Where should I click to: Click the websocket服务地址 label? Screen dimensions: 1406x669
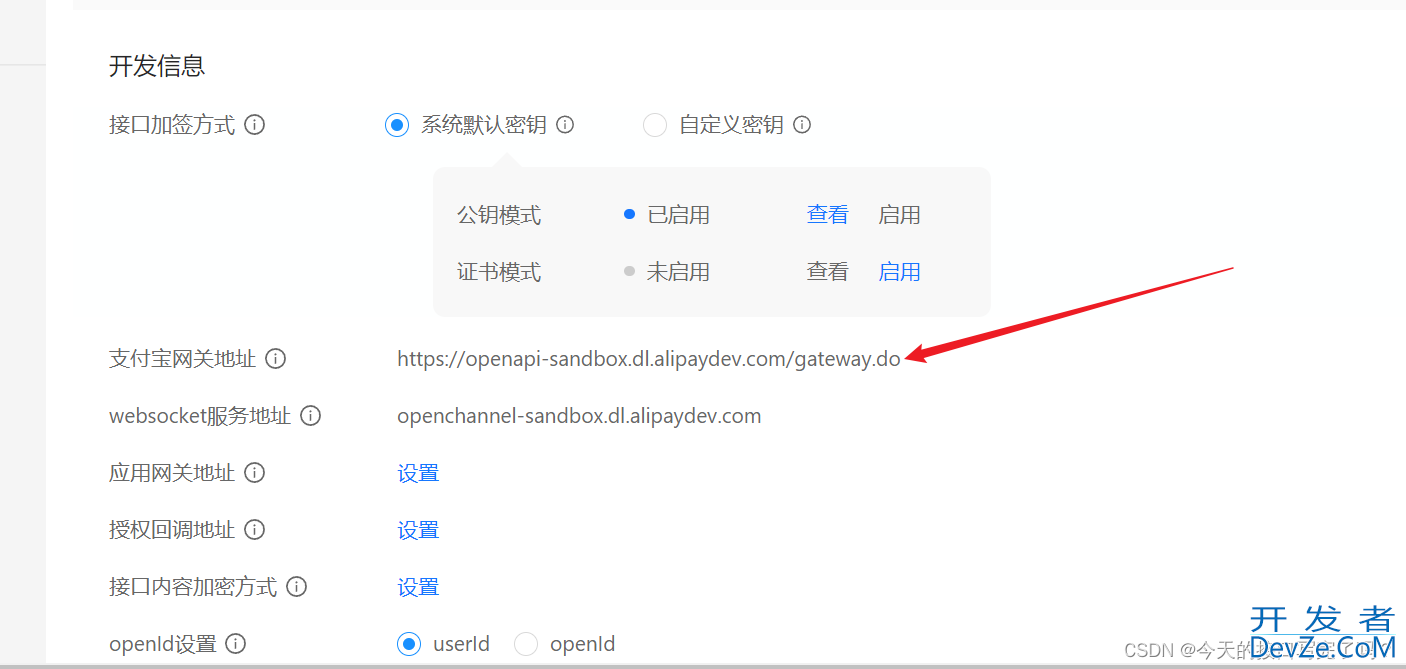(x=200, y=415)
